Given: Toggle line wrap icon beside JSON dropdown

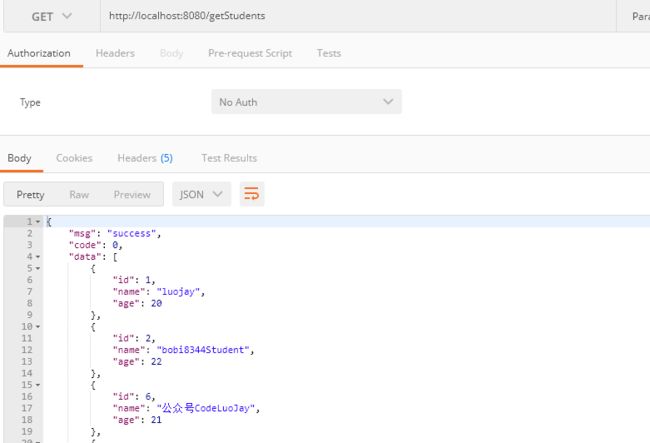Looking at the screenshot, I should [252, 194].
